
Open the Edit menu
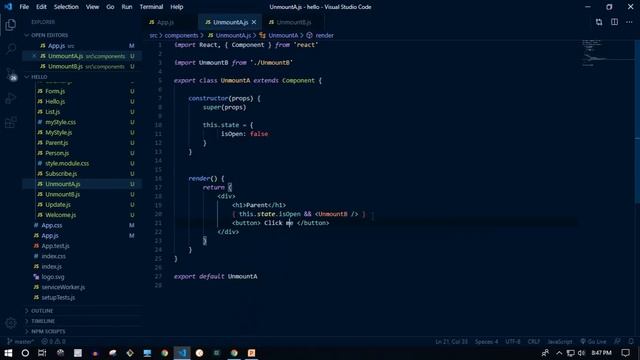pos(41,7)
